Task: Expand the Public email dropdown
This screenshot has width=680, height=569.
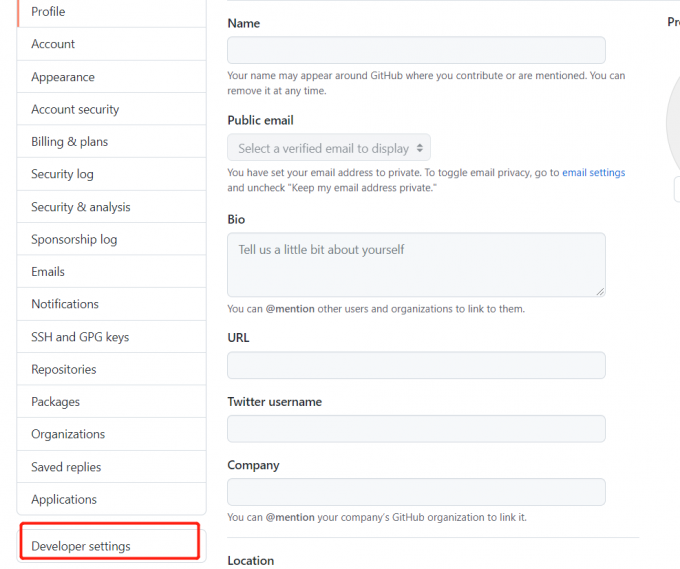Action: click(x=329, y=148)
